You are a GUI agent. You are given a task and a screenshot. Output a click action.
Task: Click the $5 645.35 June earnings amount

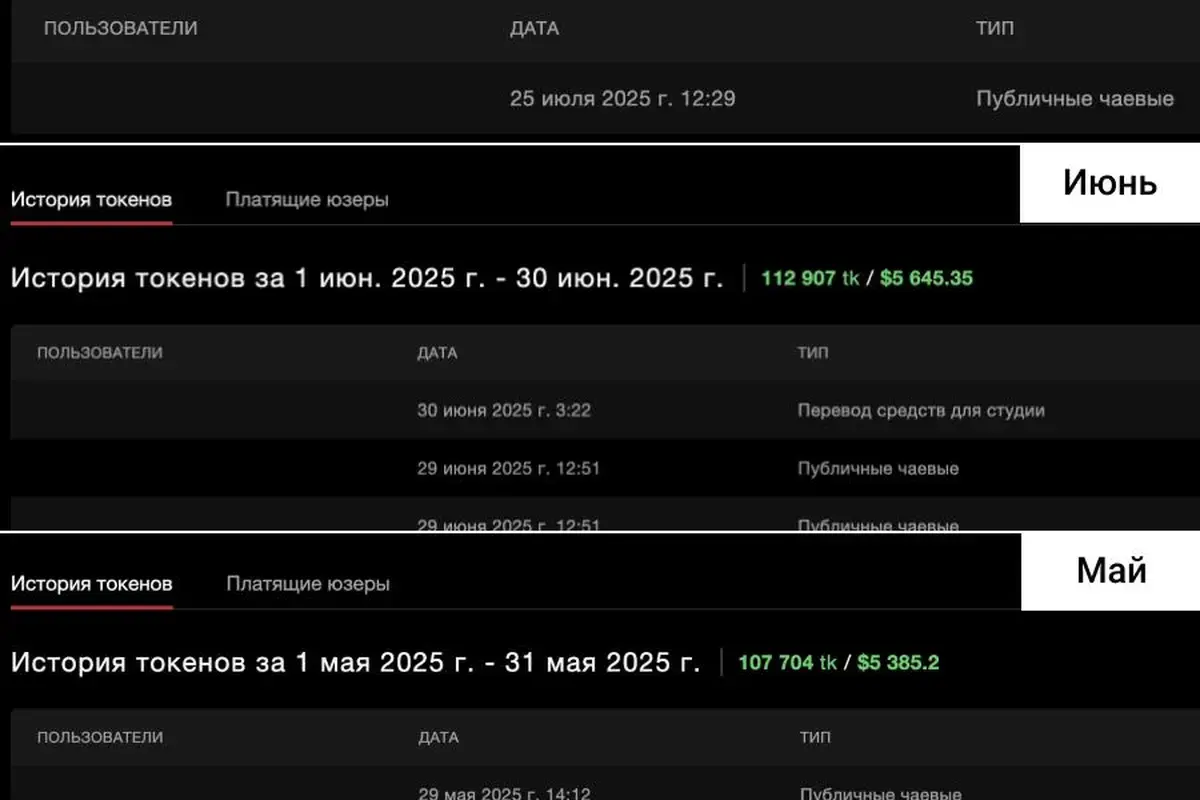926,278
